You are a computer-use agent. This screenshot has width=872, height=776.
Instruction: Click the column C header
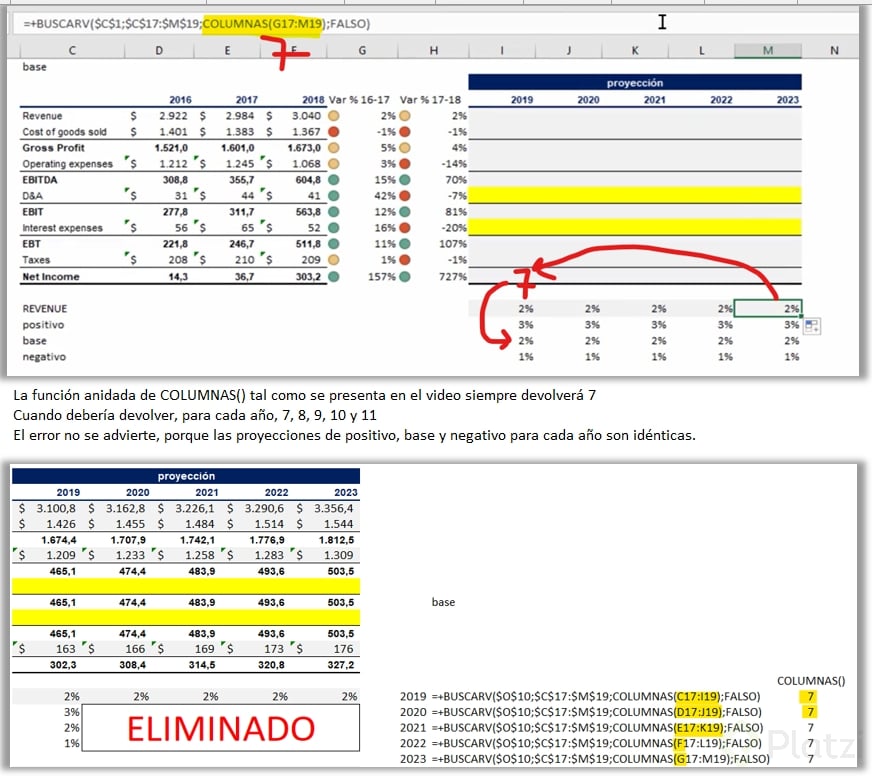[72, 49]
